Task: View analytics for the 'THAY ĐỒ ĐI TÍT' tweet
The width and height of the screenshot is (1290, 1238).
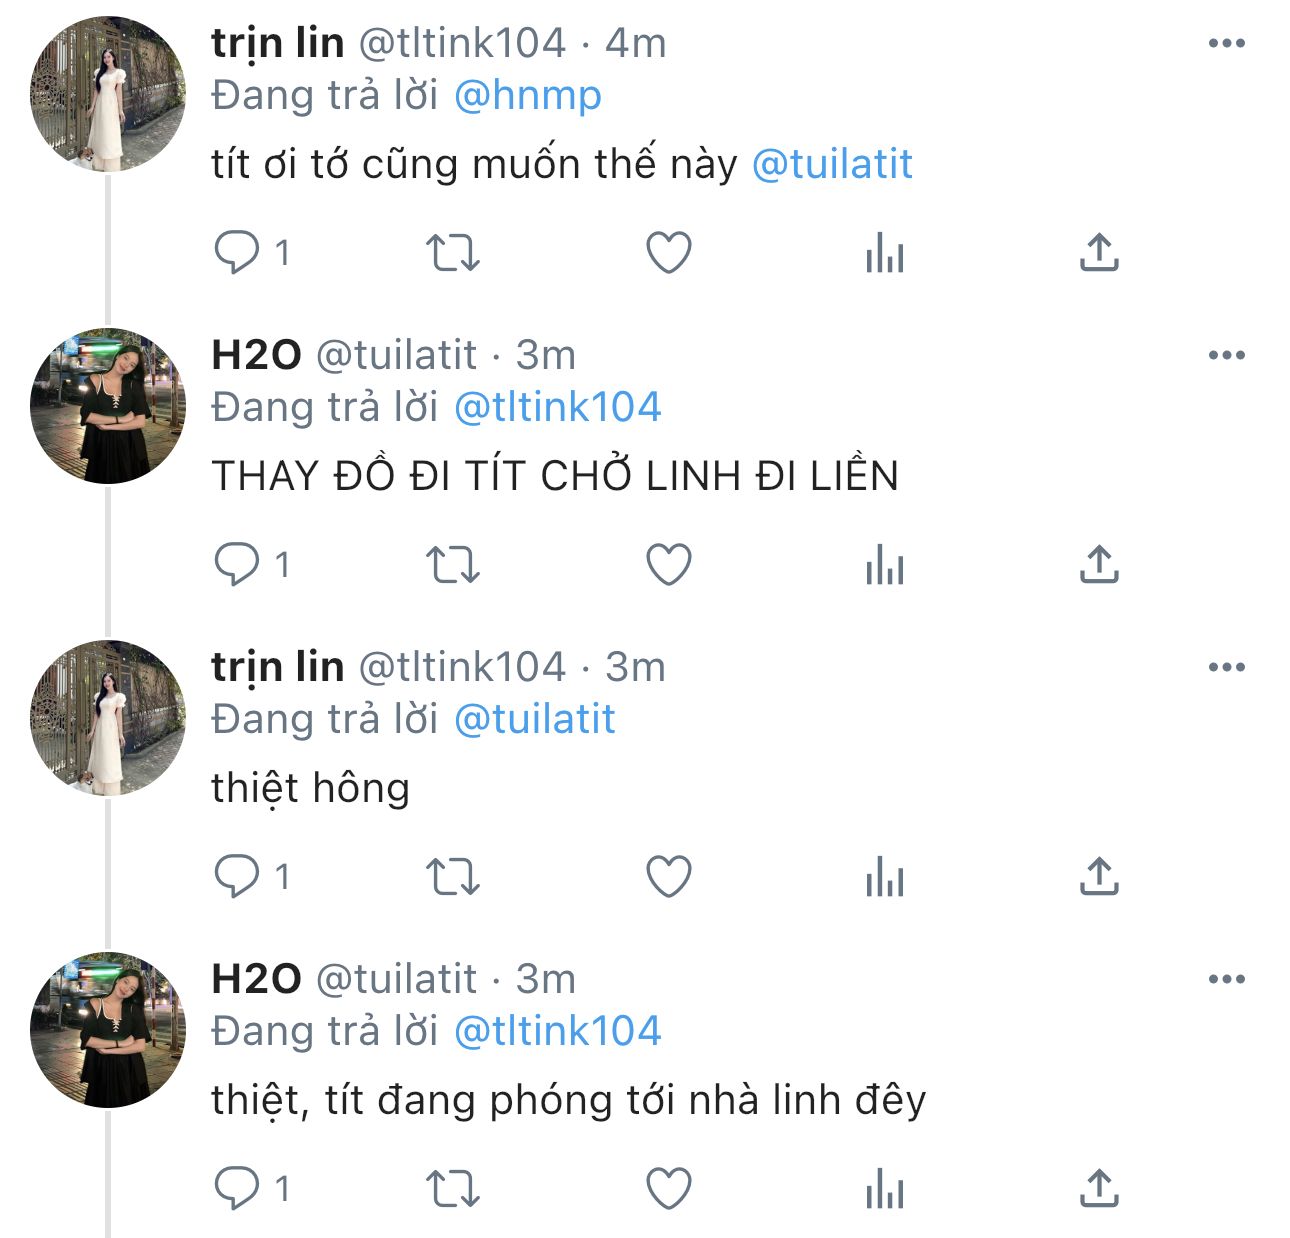Action: (884, 565)
